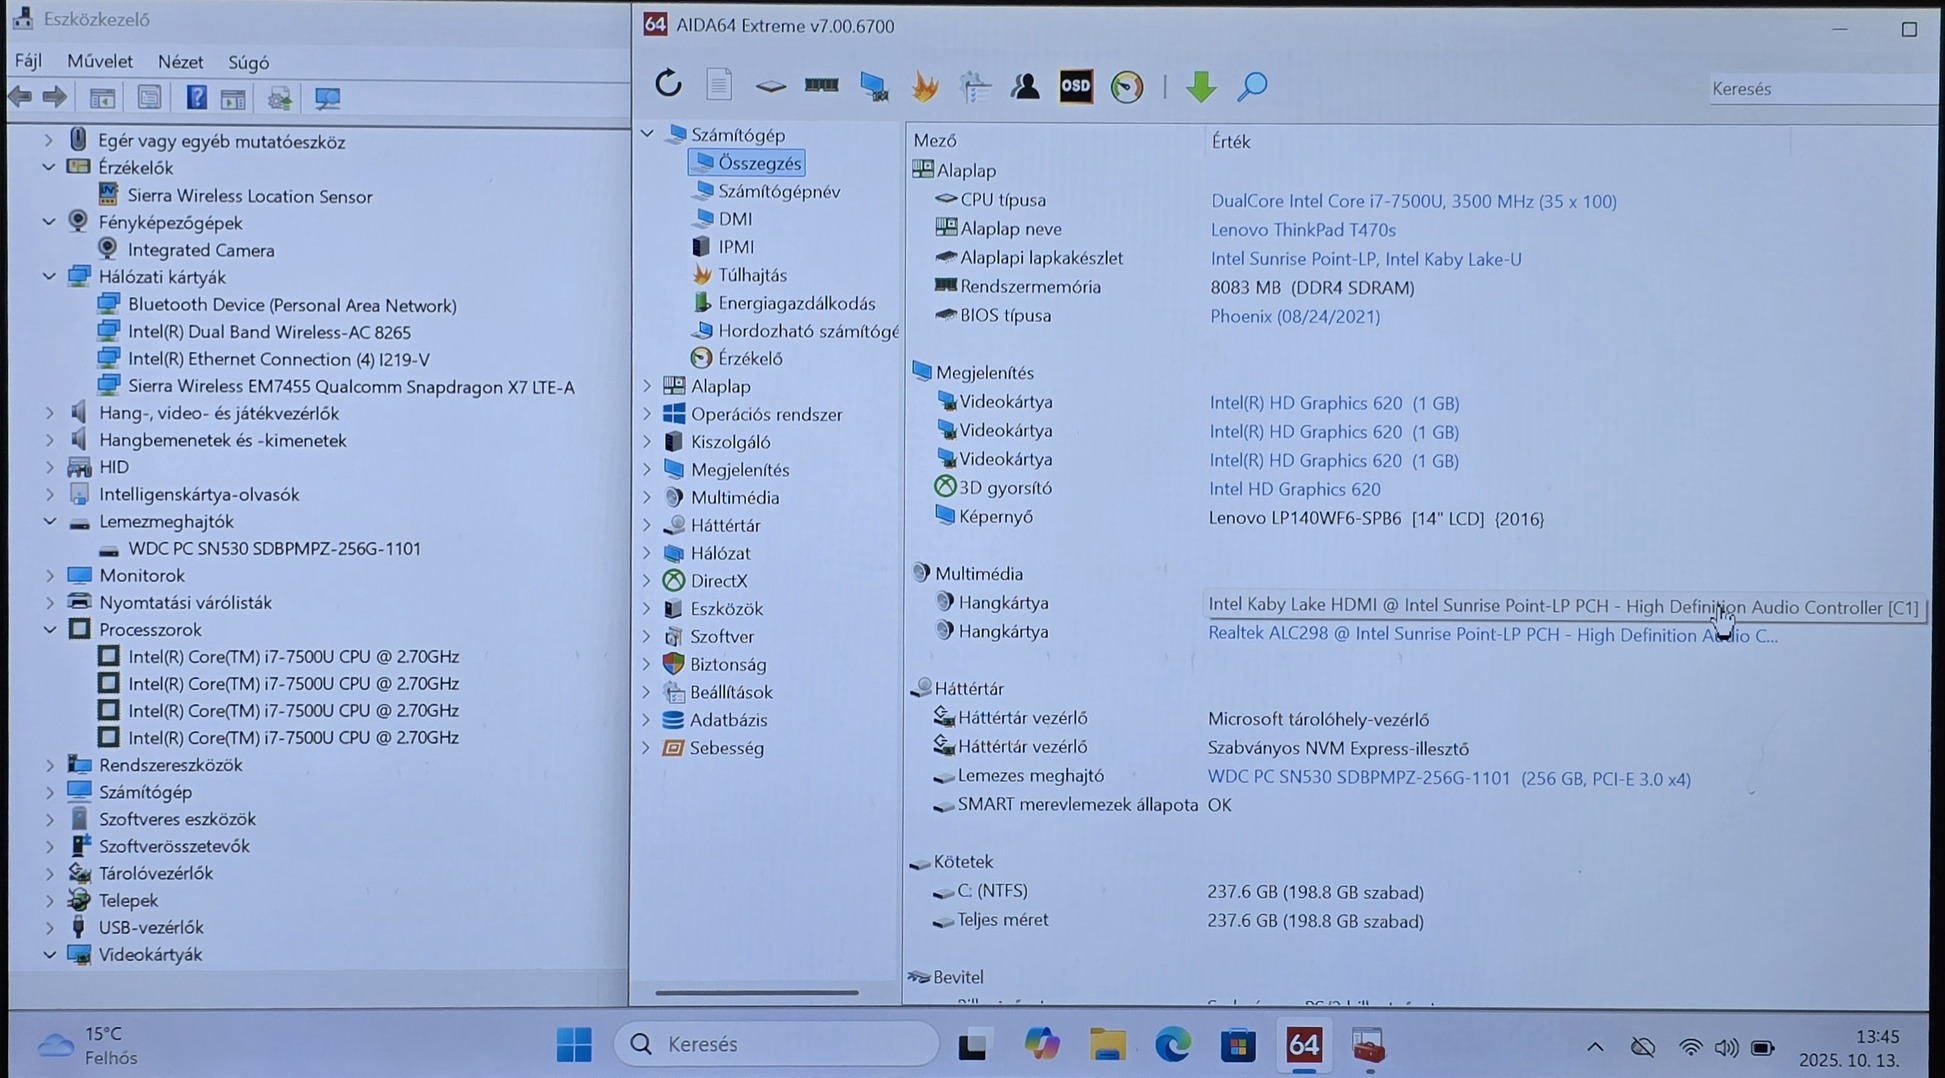Open the Fájl menu in Device Manager
Screen dimensions: 1945x1078
(28, 61)
